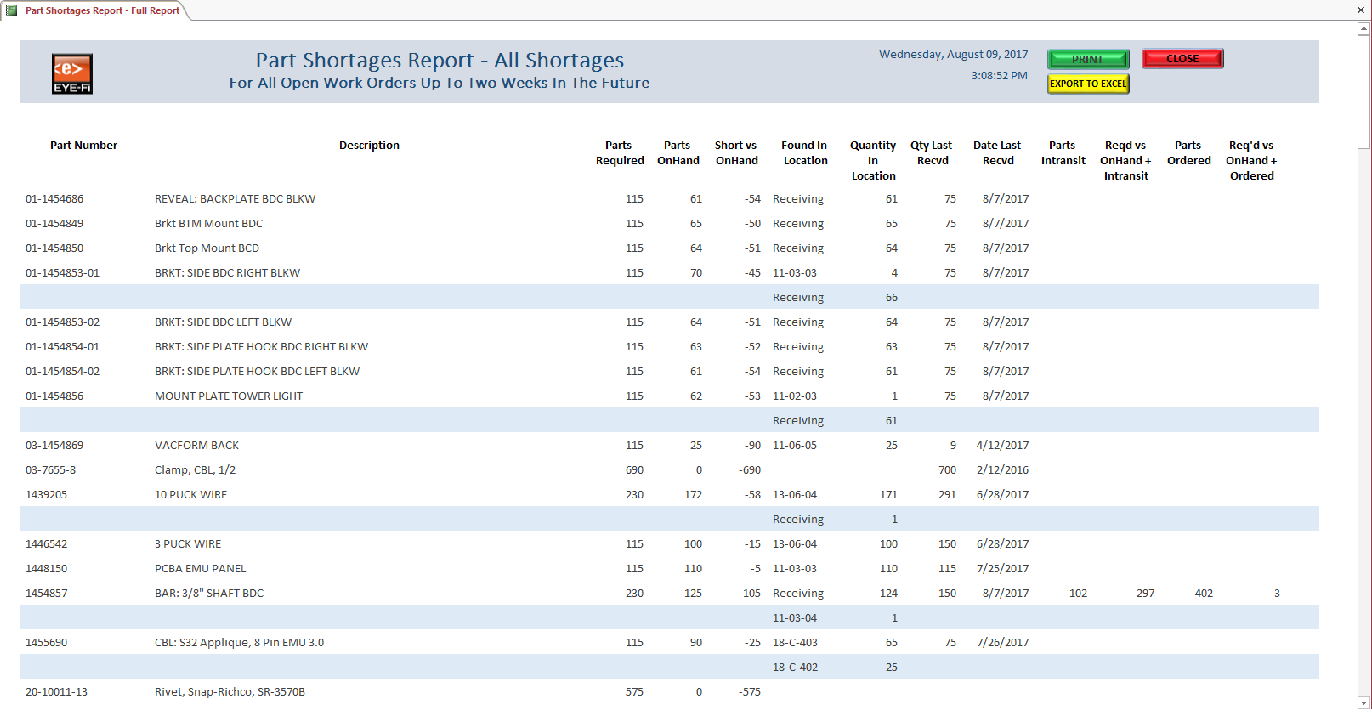Click the VACFORM BACK description
This screenshot has width=1372, height=709.
click(196, 446)
